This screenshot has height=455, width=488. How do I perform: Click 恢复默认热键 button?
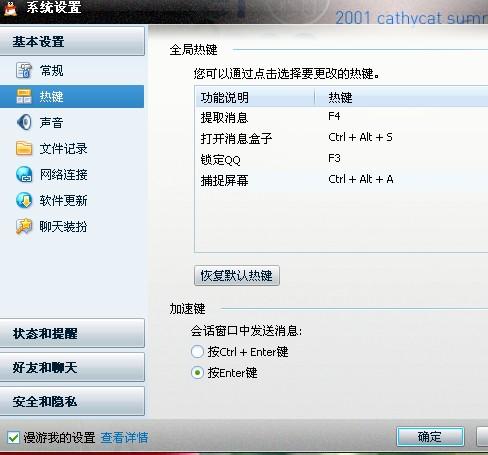click(x=237, y=275)
